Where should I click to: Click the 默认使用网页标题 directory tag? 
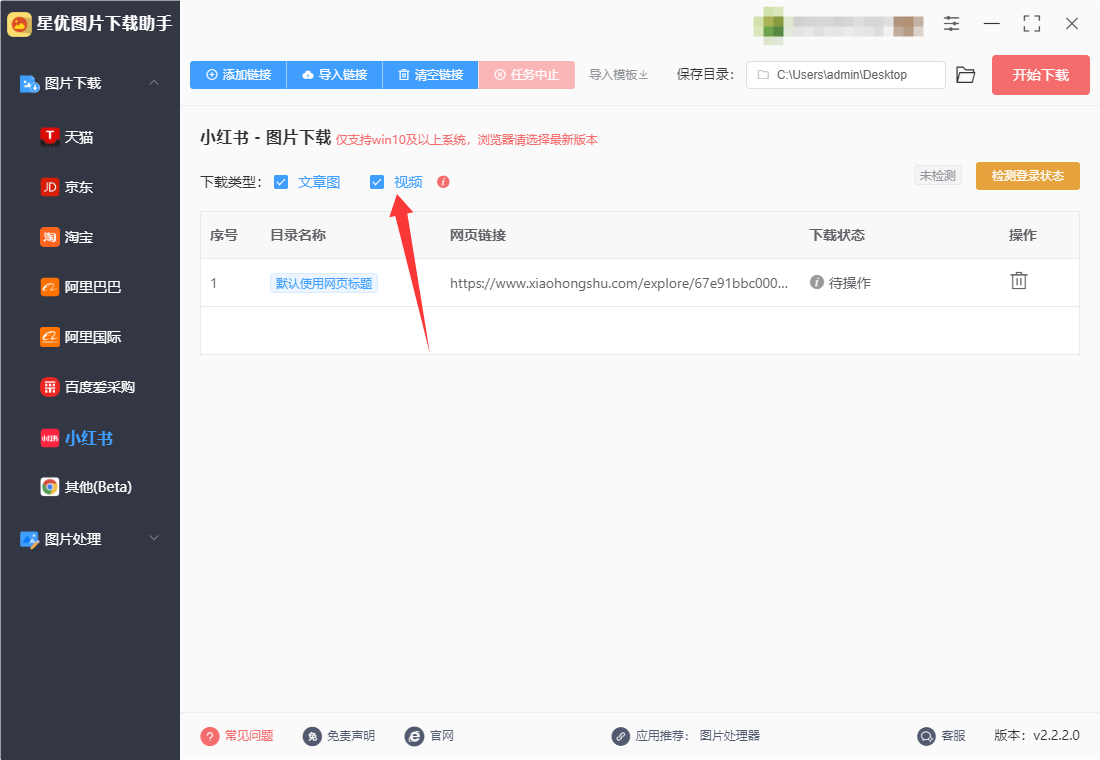pyautogui.click(x=324, y=284)
